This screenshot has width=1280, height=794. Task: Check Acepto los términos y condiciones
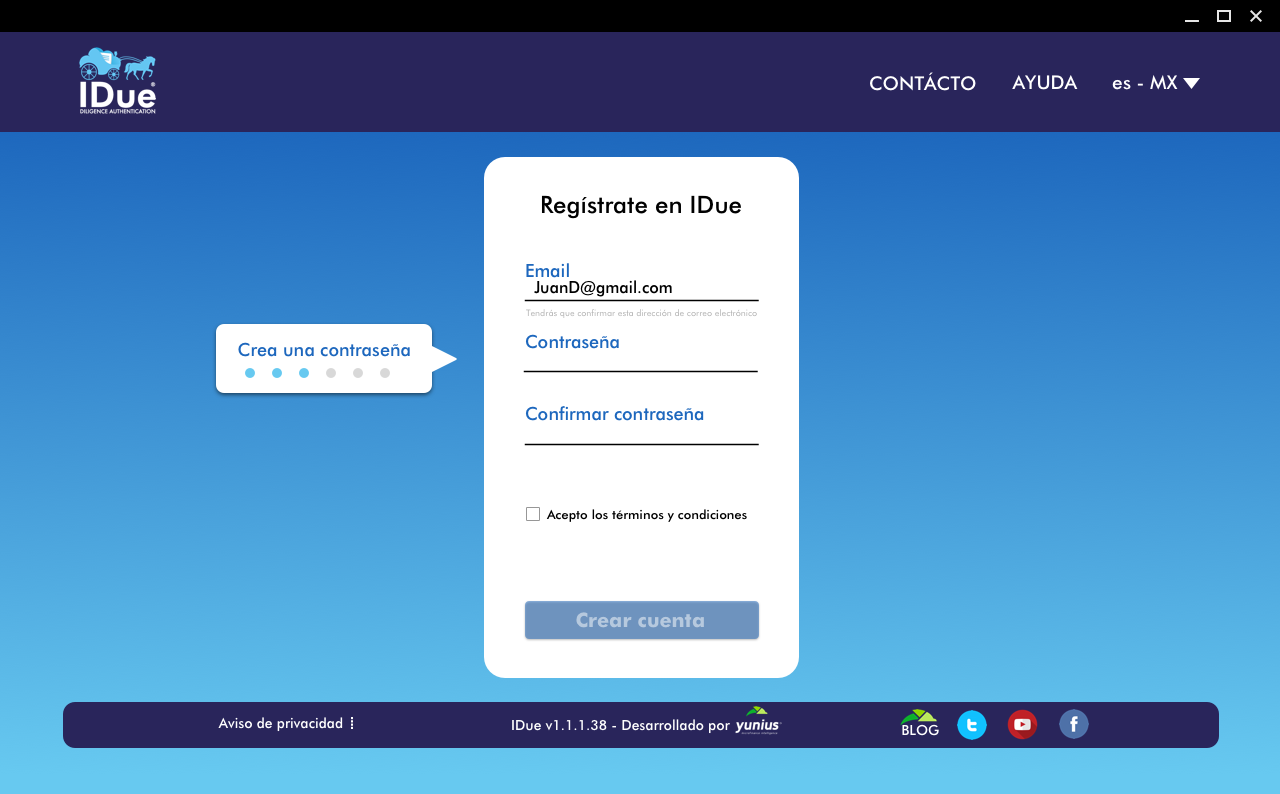pos(533,514)
